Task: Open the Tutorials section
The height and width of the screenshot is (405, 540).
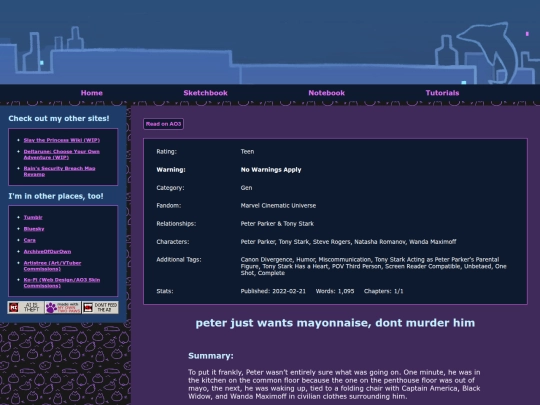Action: 442,93
